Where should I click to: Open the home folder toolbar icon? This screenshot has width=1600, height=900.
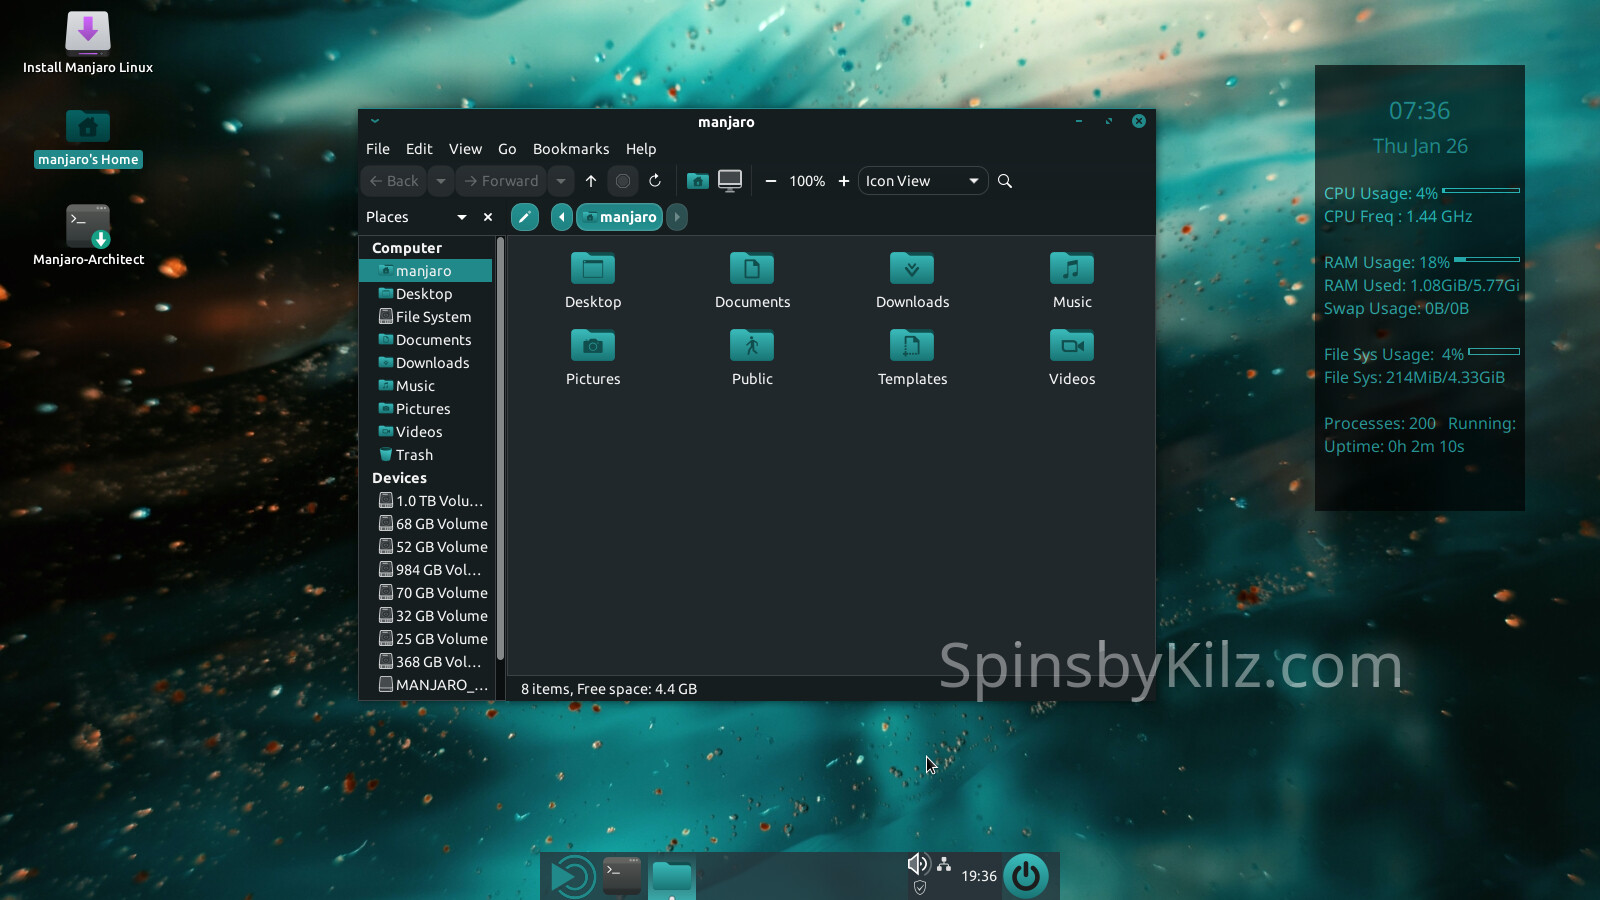[x=698, y=181]
